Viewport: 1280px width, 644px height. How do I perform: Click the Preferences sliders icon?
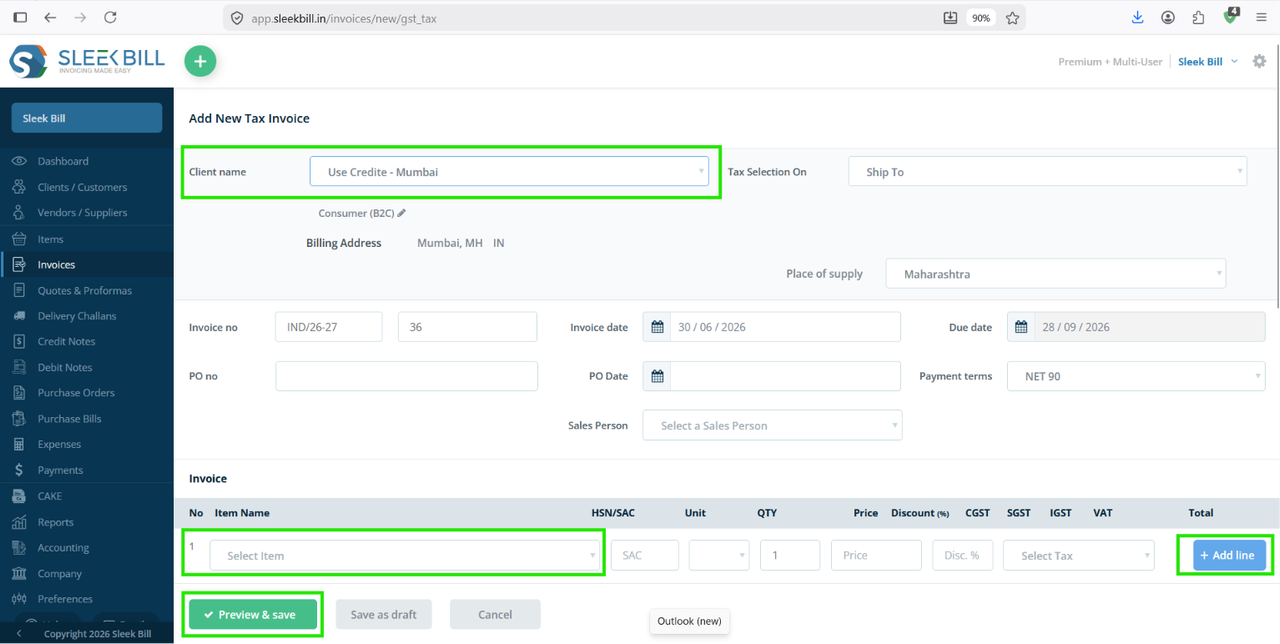(19, 599)
